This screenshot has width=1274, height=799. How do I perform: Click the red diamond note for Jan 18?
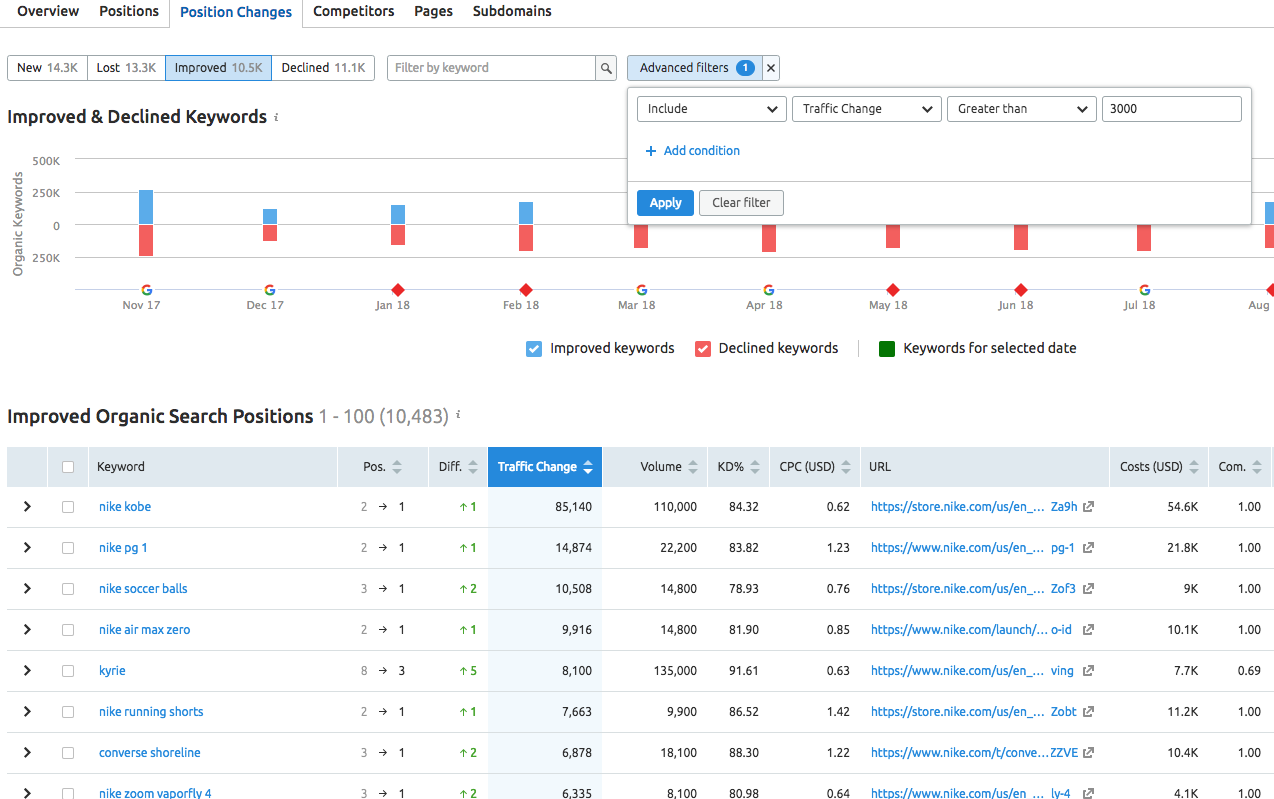[398, 289]
